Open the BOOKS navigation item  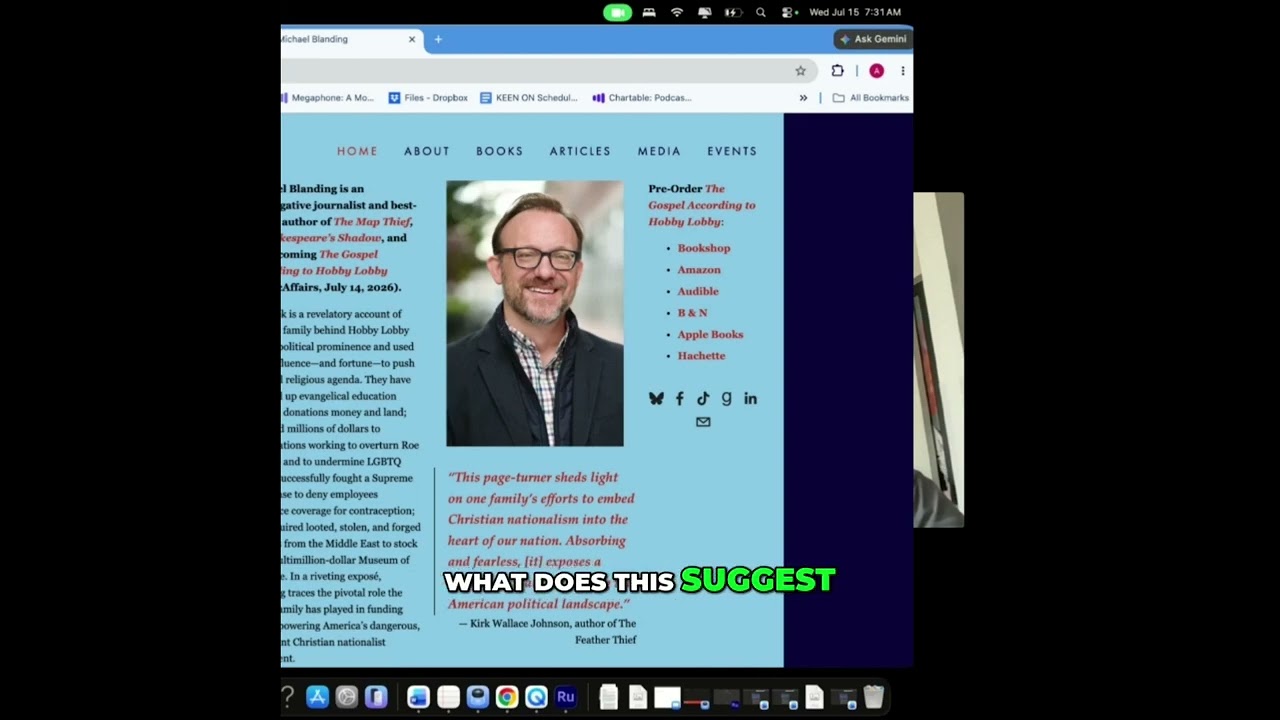(x=500, y=151)
